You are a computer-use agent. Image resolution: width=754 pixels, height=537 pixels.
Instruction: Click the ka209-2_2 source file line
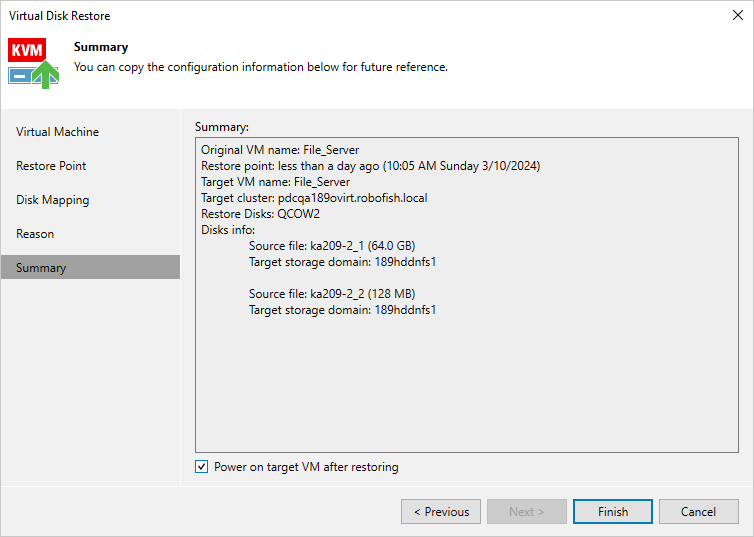(332, 294)
